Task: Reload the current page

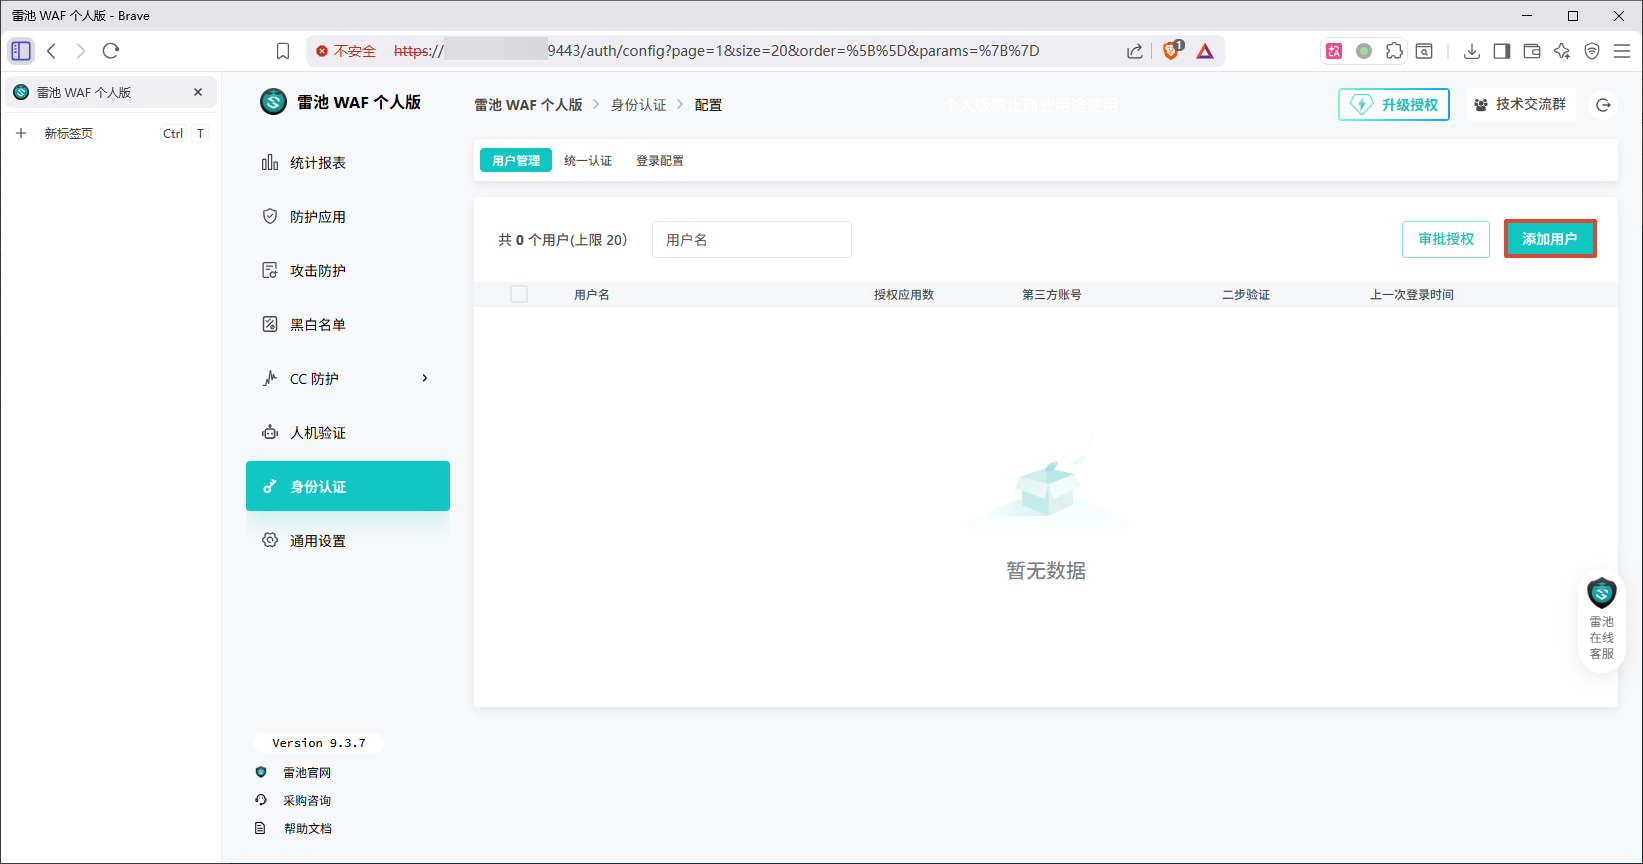Action: pos(111,51)
